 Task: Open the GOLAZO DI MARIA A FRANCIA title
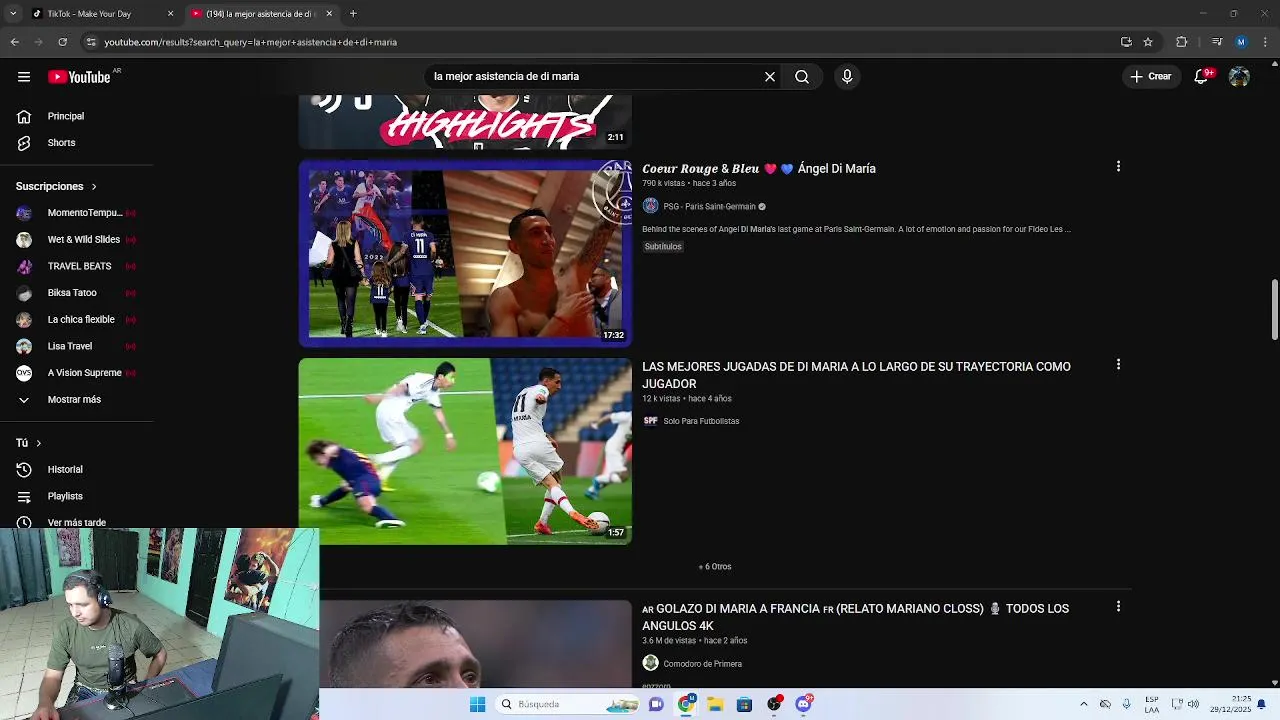click(x=856, y=617)
